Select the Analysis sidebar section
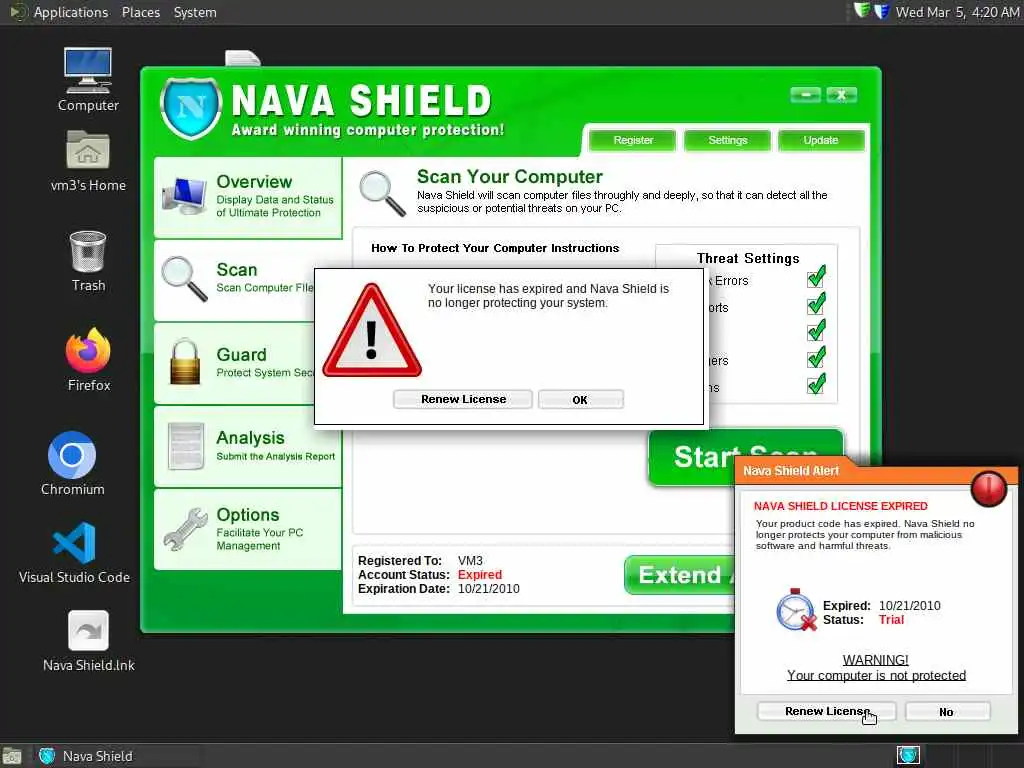This screenshot has height=768, width=1024. pyautogui.click(x=248, y=446)
